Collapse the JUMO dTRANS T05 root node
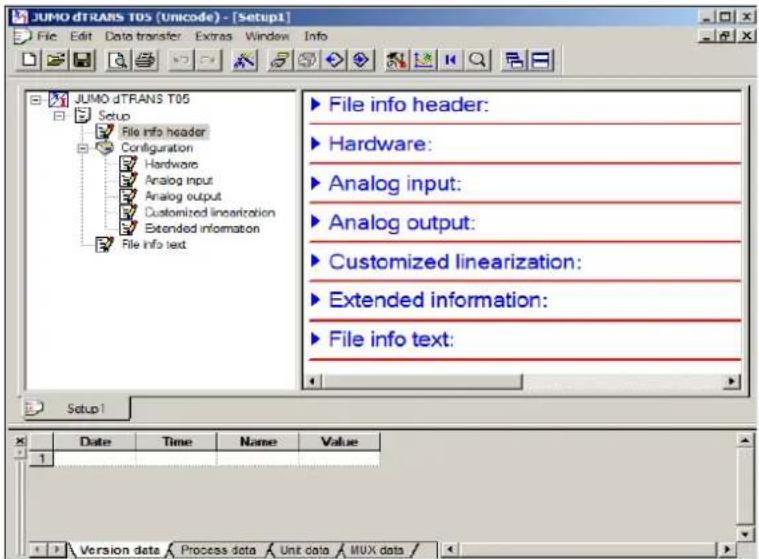The image size is (759, 559). tap(35, 100)
